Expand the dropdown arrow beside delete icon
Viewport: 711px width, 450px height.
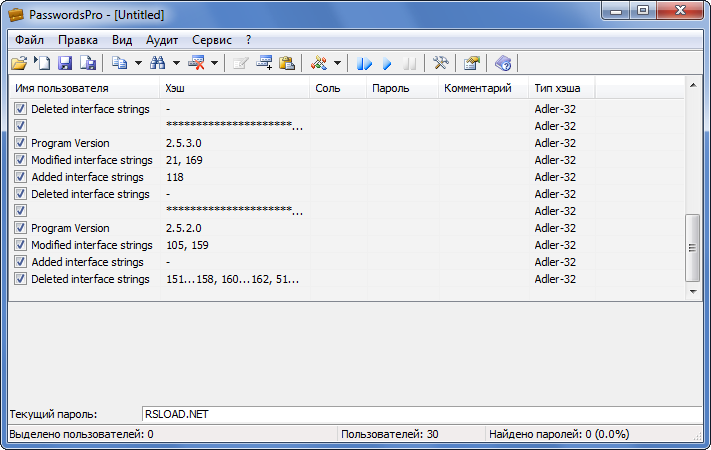(214, 63)
